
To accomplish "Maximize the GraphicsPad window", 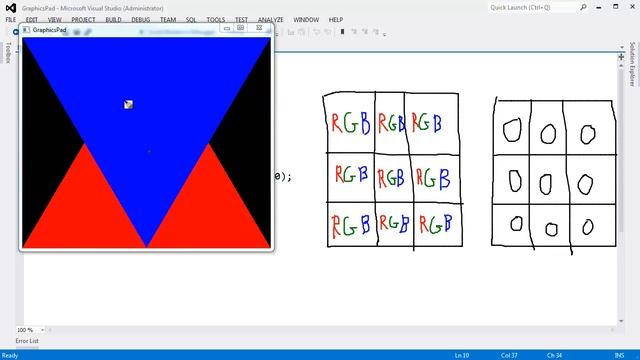I will 241,28.
